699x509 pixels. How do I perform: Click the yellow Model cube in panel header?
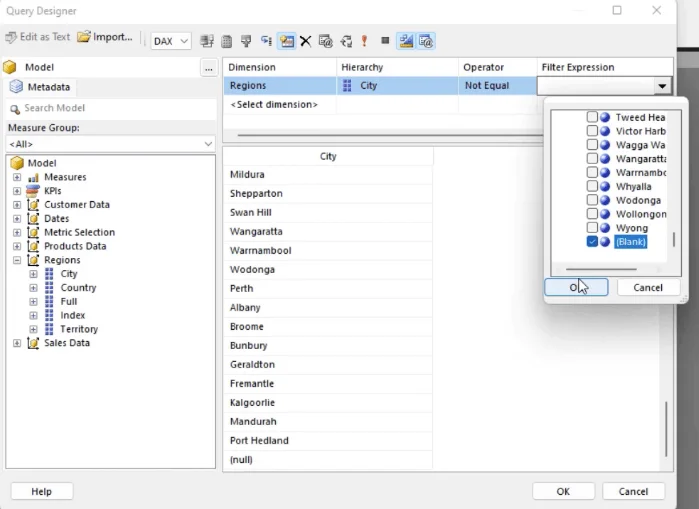tap(10, 67)
